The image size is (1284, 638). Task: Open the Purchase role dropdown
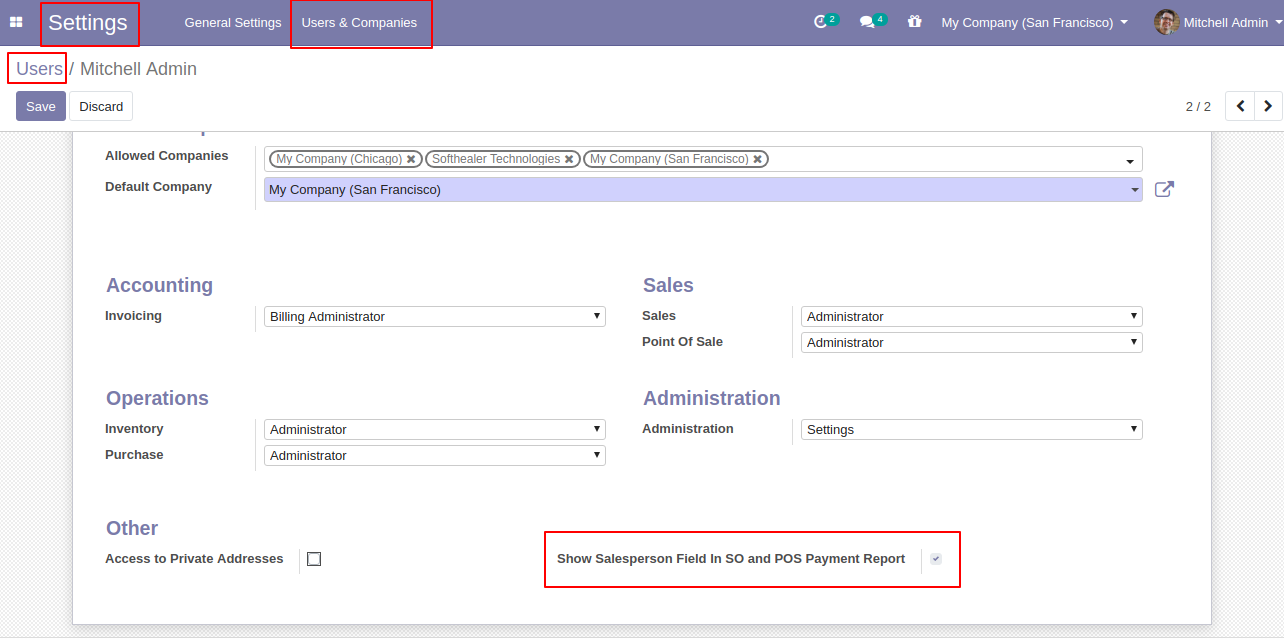point(435,455)
